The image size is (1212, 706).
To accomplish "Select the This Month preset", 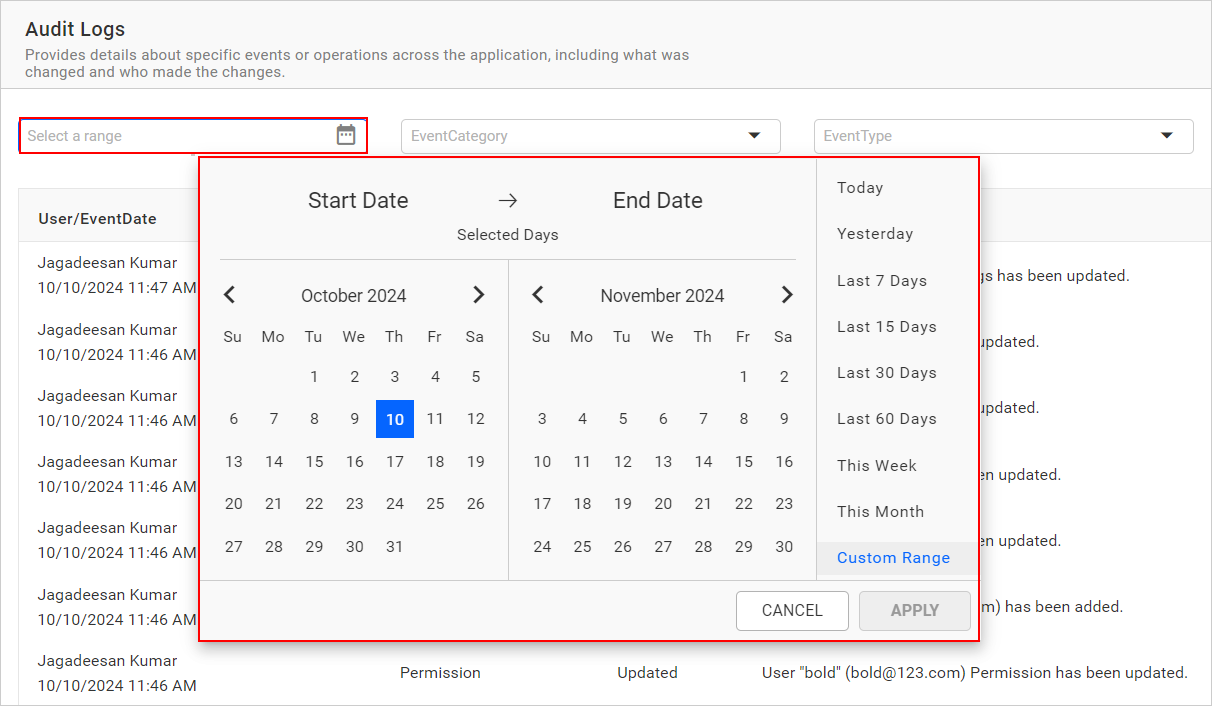I will (x=880, y=511).
